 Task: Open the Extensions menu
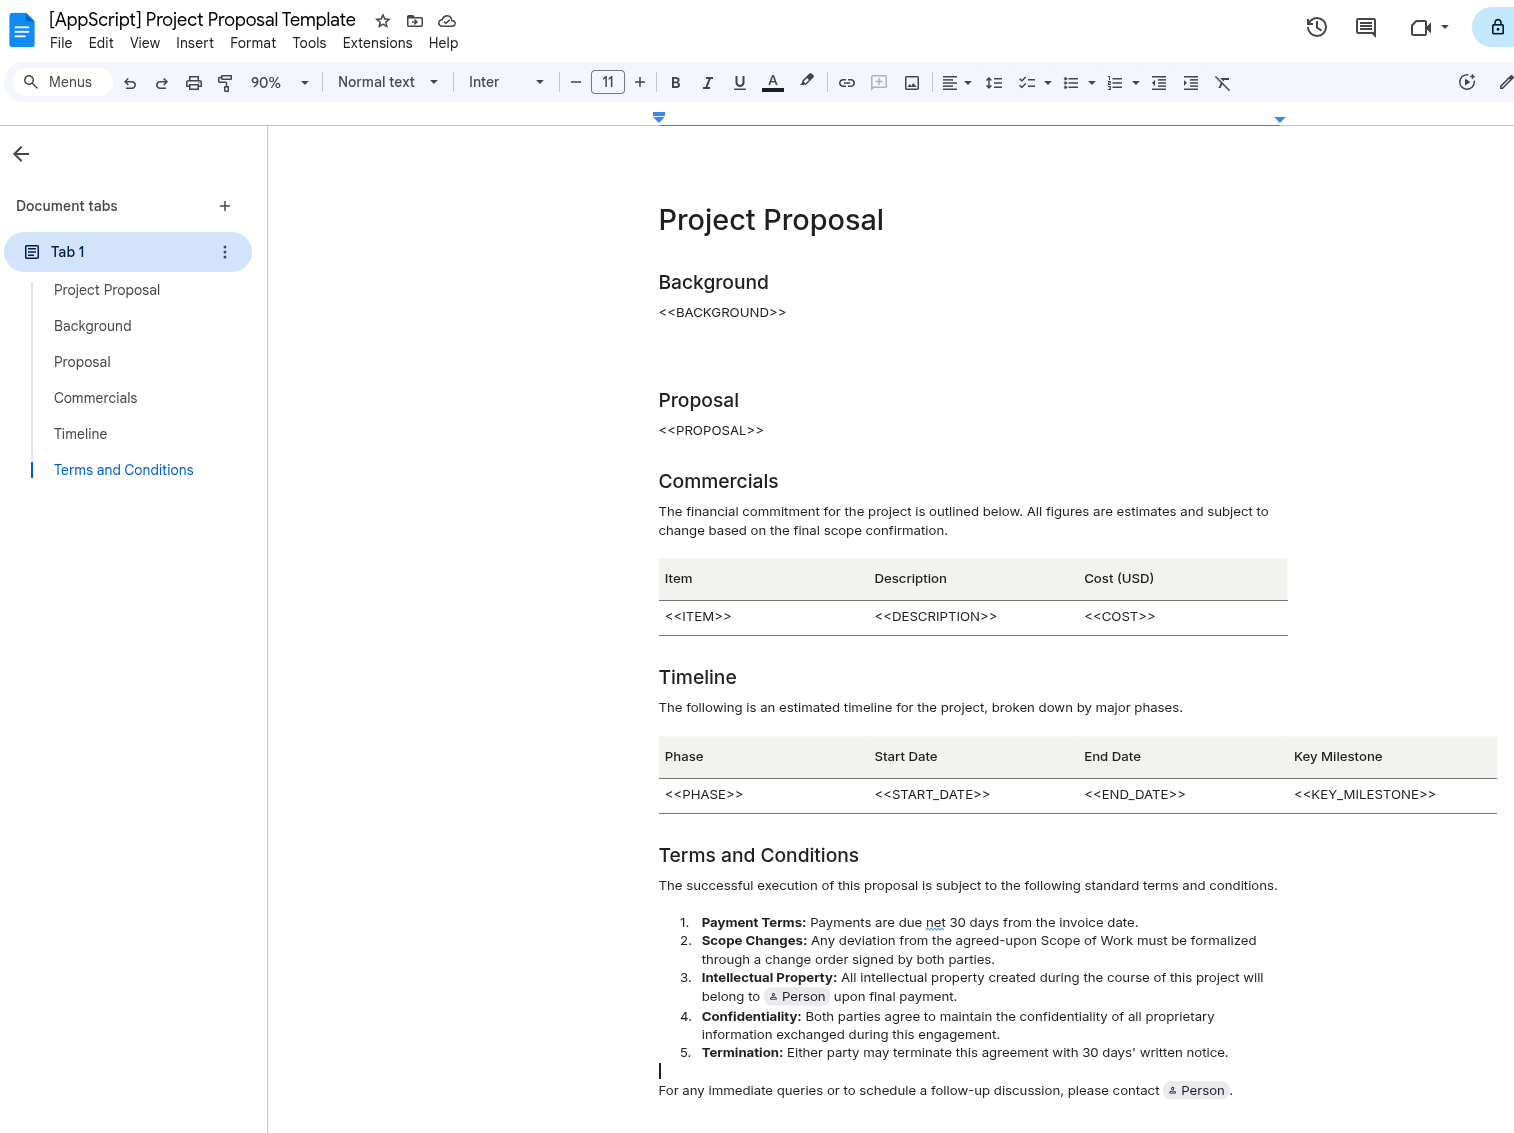(x=377, y=43)
